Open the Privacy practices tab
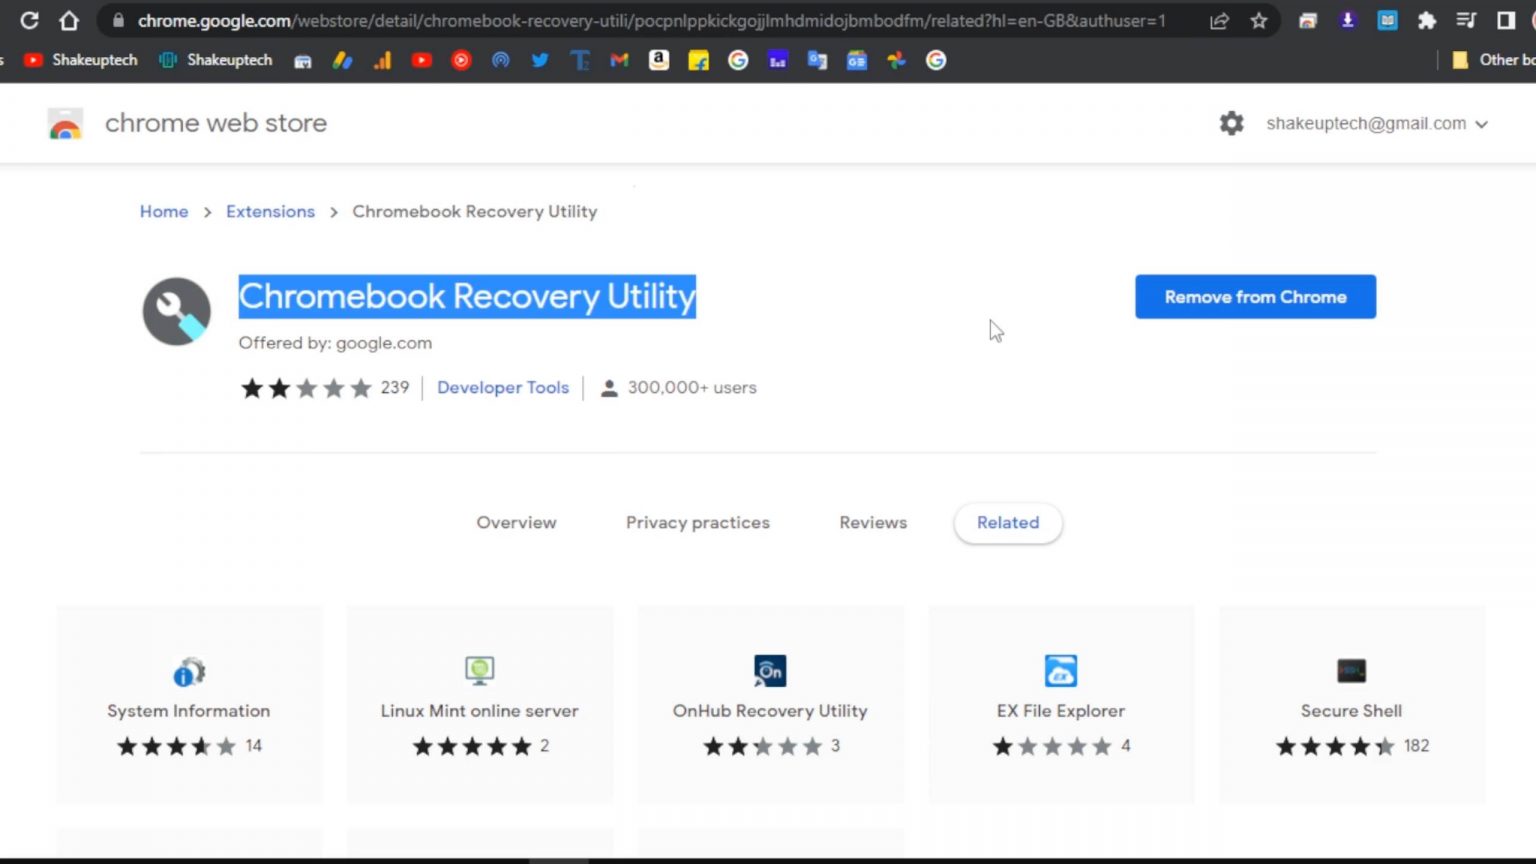The height and width of the screenshot is (864, 1536). (x=698, y=522)
